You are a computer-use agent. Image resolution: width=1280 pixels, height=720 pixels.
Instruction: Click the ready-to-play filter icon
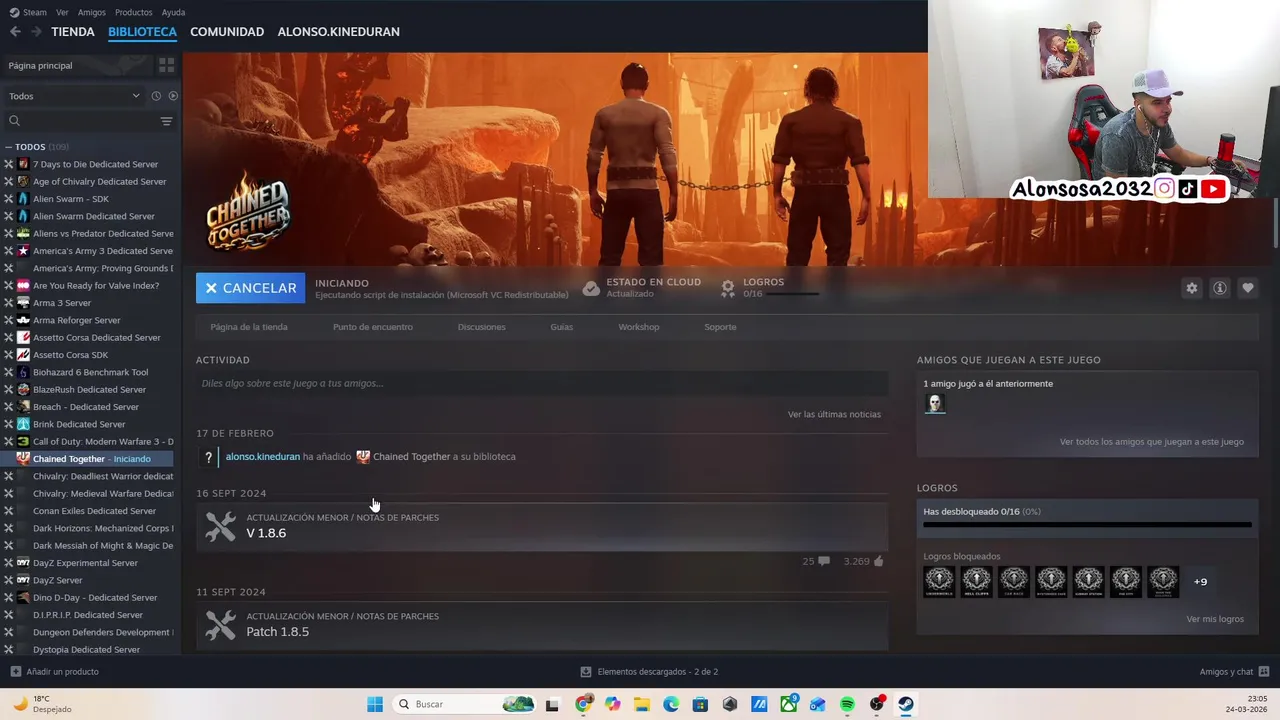(173, 96)
